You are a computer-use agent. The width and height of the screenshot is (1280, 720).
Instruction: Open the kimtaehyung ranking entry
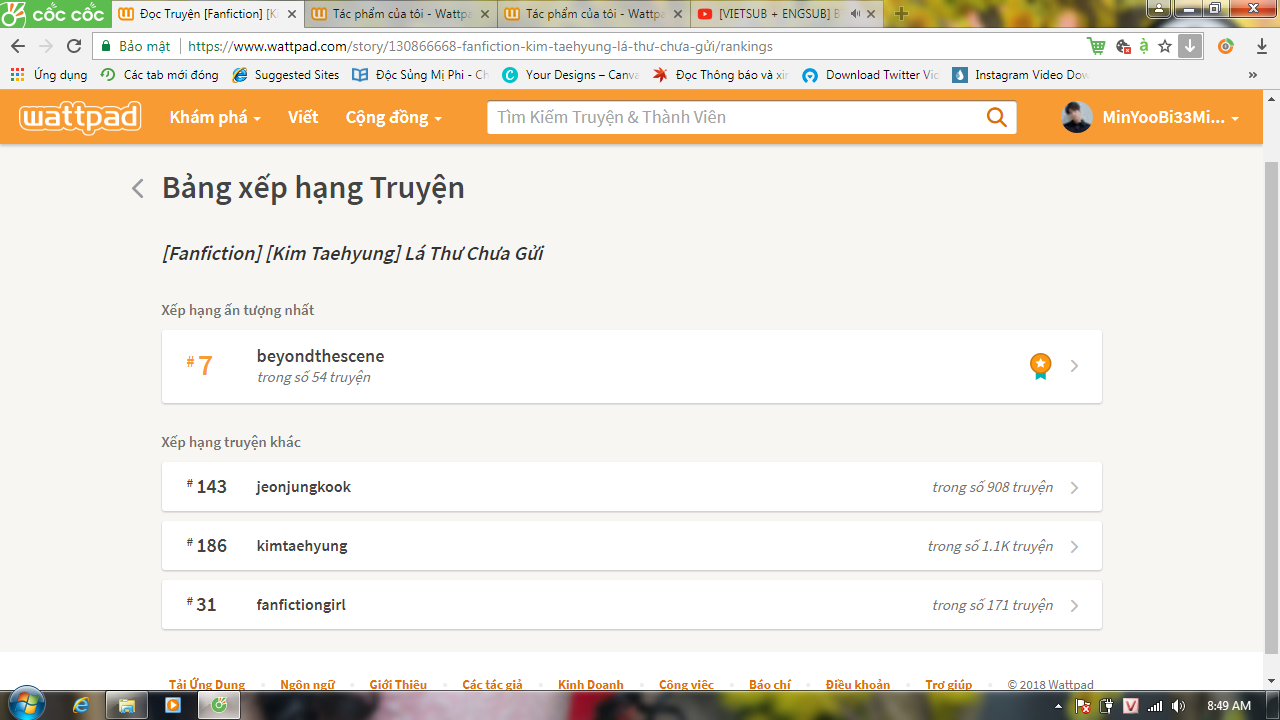631,546
